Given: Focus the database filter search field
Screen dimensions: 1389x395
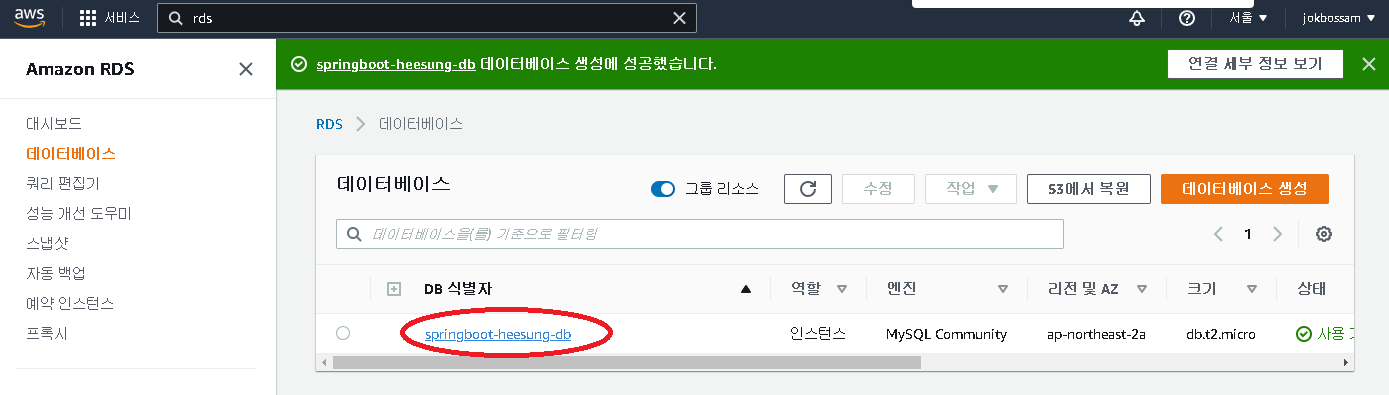Looking at the screenshot, I should pos(700,234).
